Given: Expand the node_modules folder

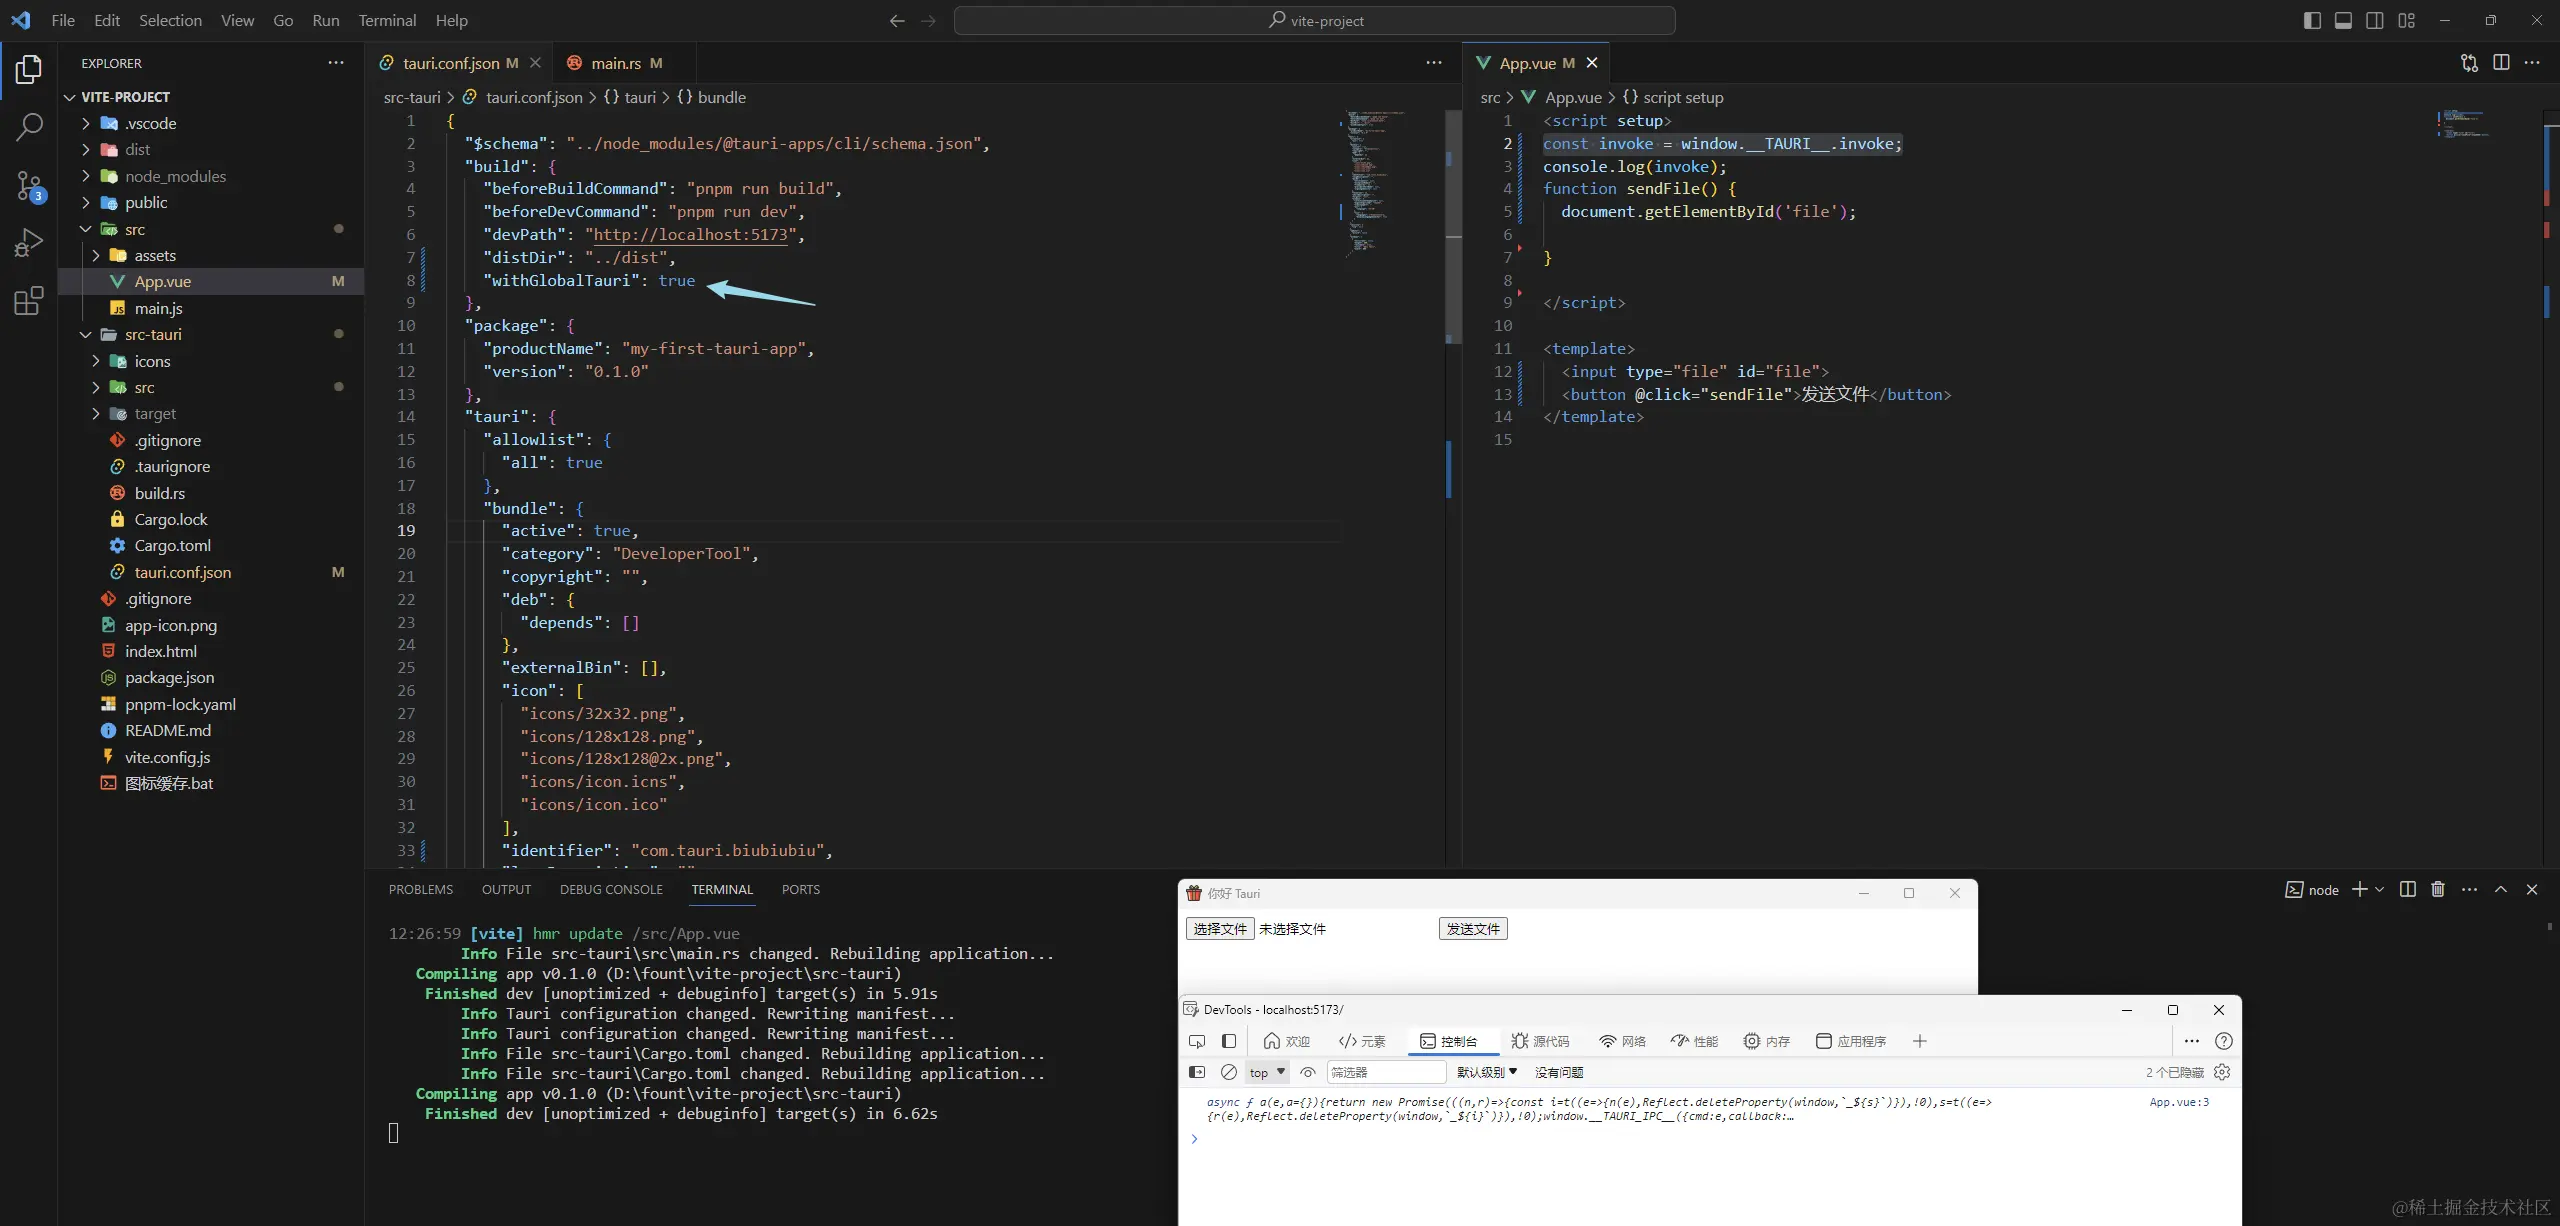Looking at the screenshot, I should coord(175,176).
